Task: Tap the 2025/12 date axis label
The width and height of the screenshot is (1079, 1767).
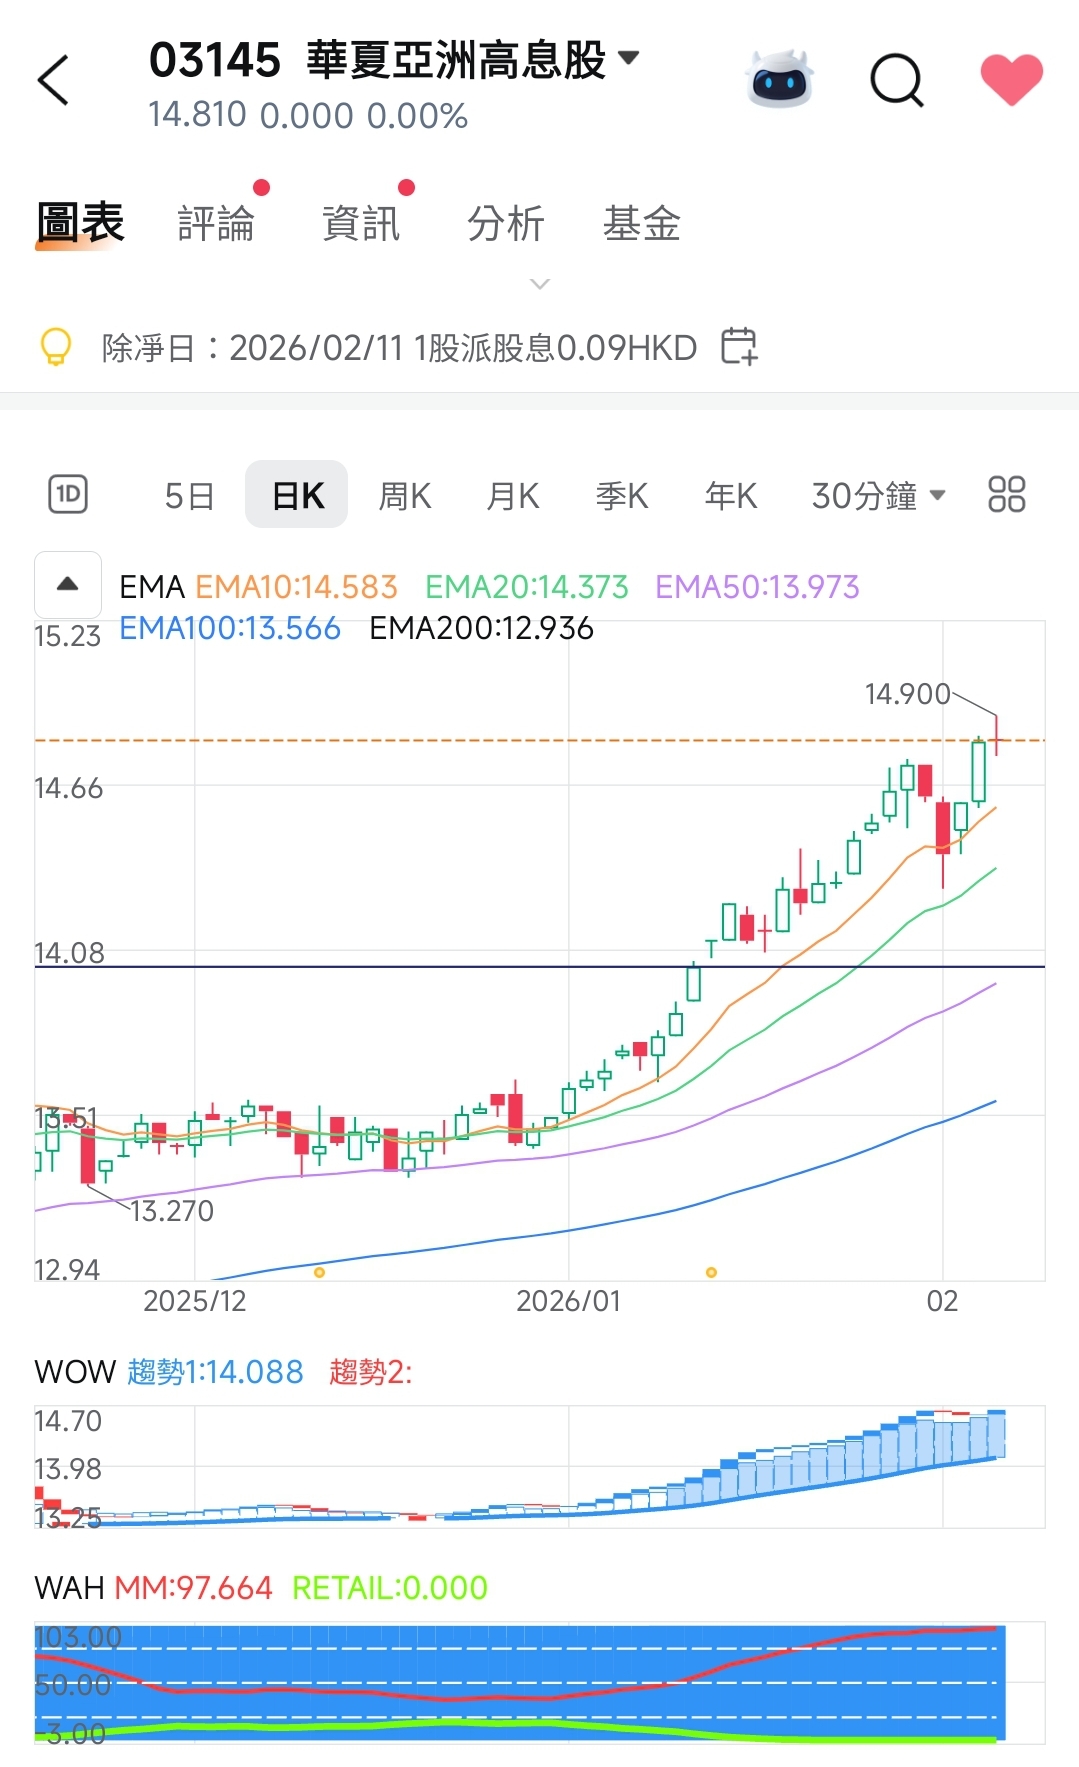Action: click(194, 1301)
